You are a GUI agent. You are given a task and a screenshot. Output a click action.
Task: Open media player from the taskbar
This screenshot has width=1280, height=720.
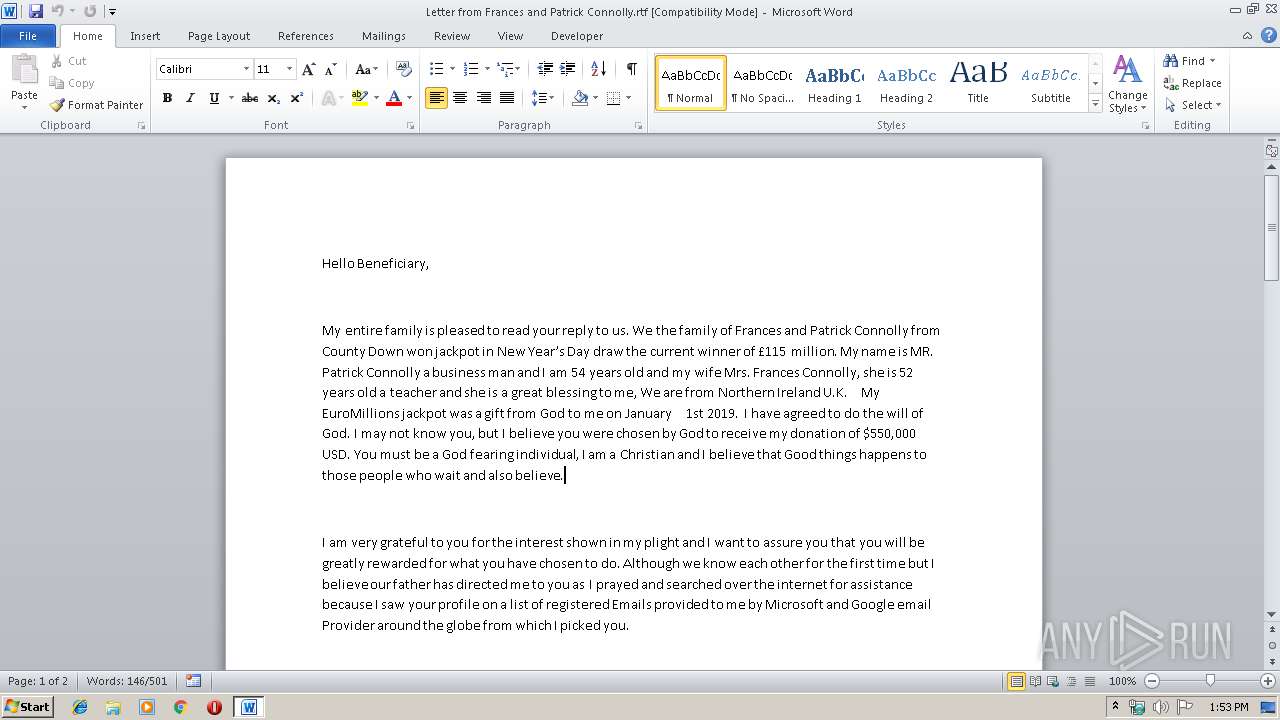147,707
